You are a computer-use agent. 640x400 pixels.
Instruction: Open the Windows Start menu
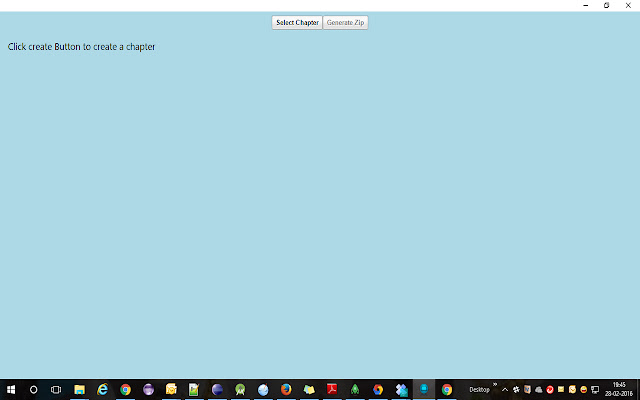(11, 389)
